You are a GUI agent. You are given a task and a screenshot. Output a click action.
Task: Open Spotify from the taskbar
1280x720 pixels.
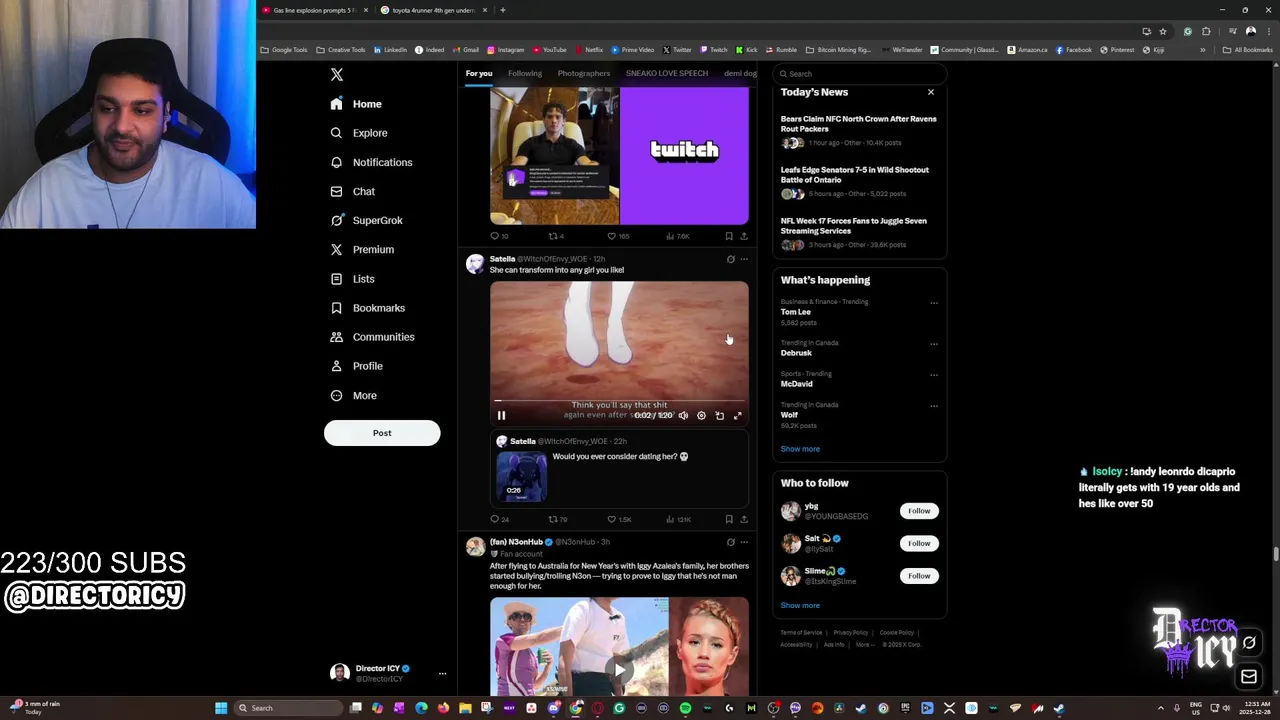tap(685, 708)
